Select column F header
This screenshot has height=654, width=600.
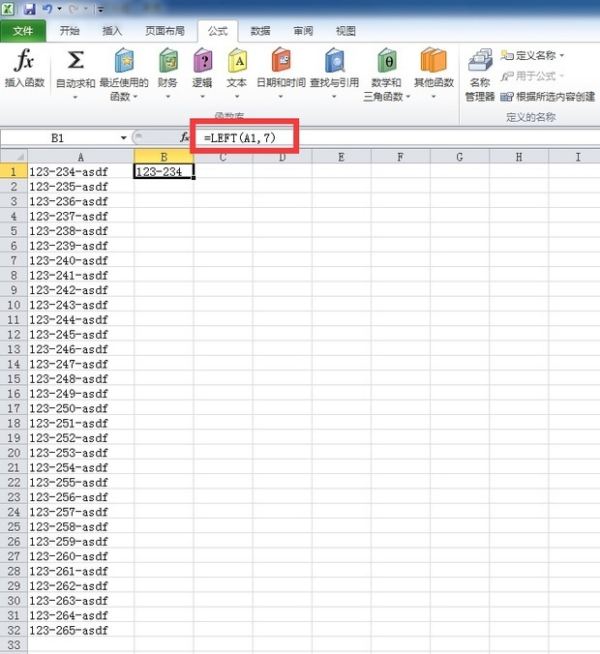[x=400, y=157]
